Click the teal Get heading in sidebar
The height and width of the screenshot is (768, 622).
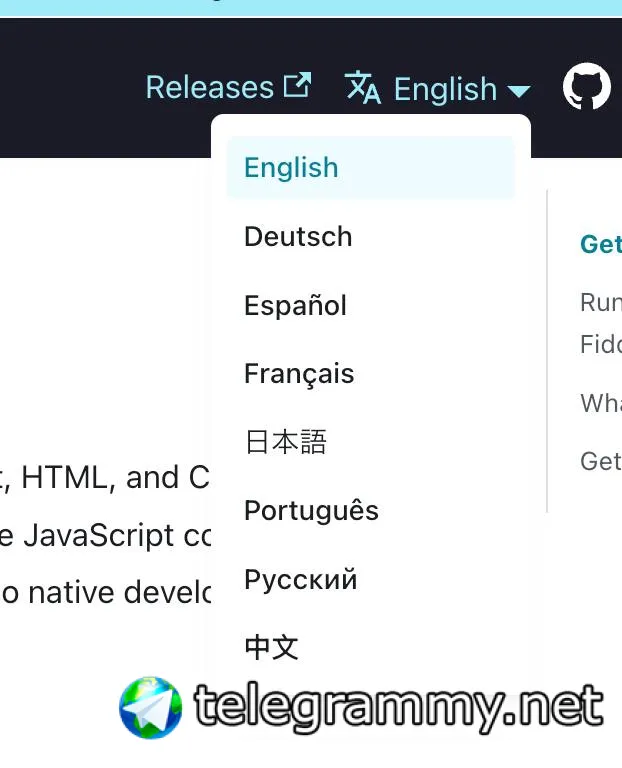(x=601, y=243)
